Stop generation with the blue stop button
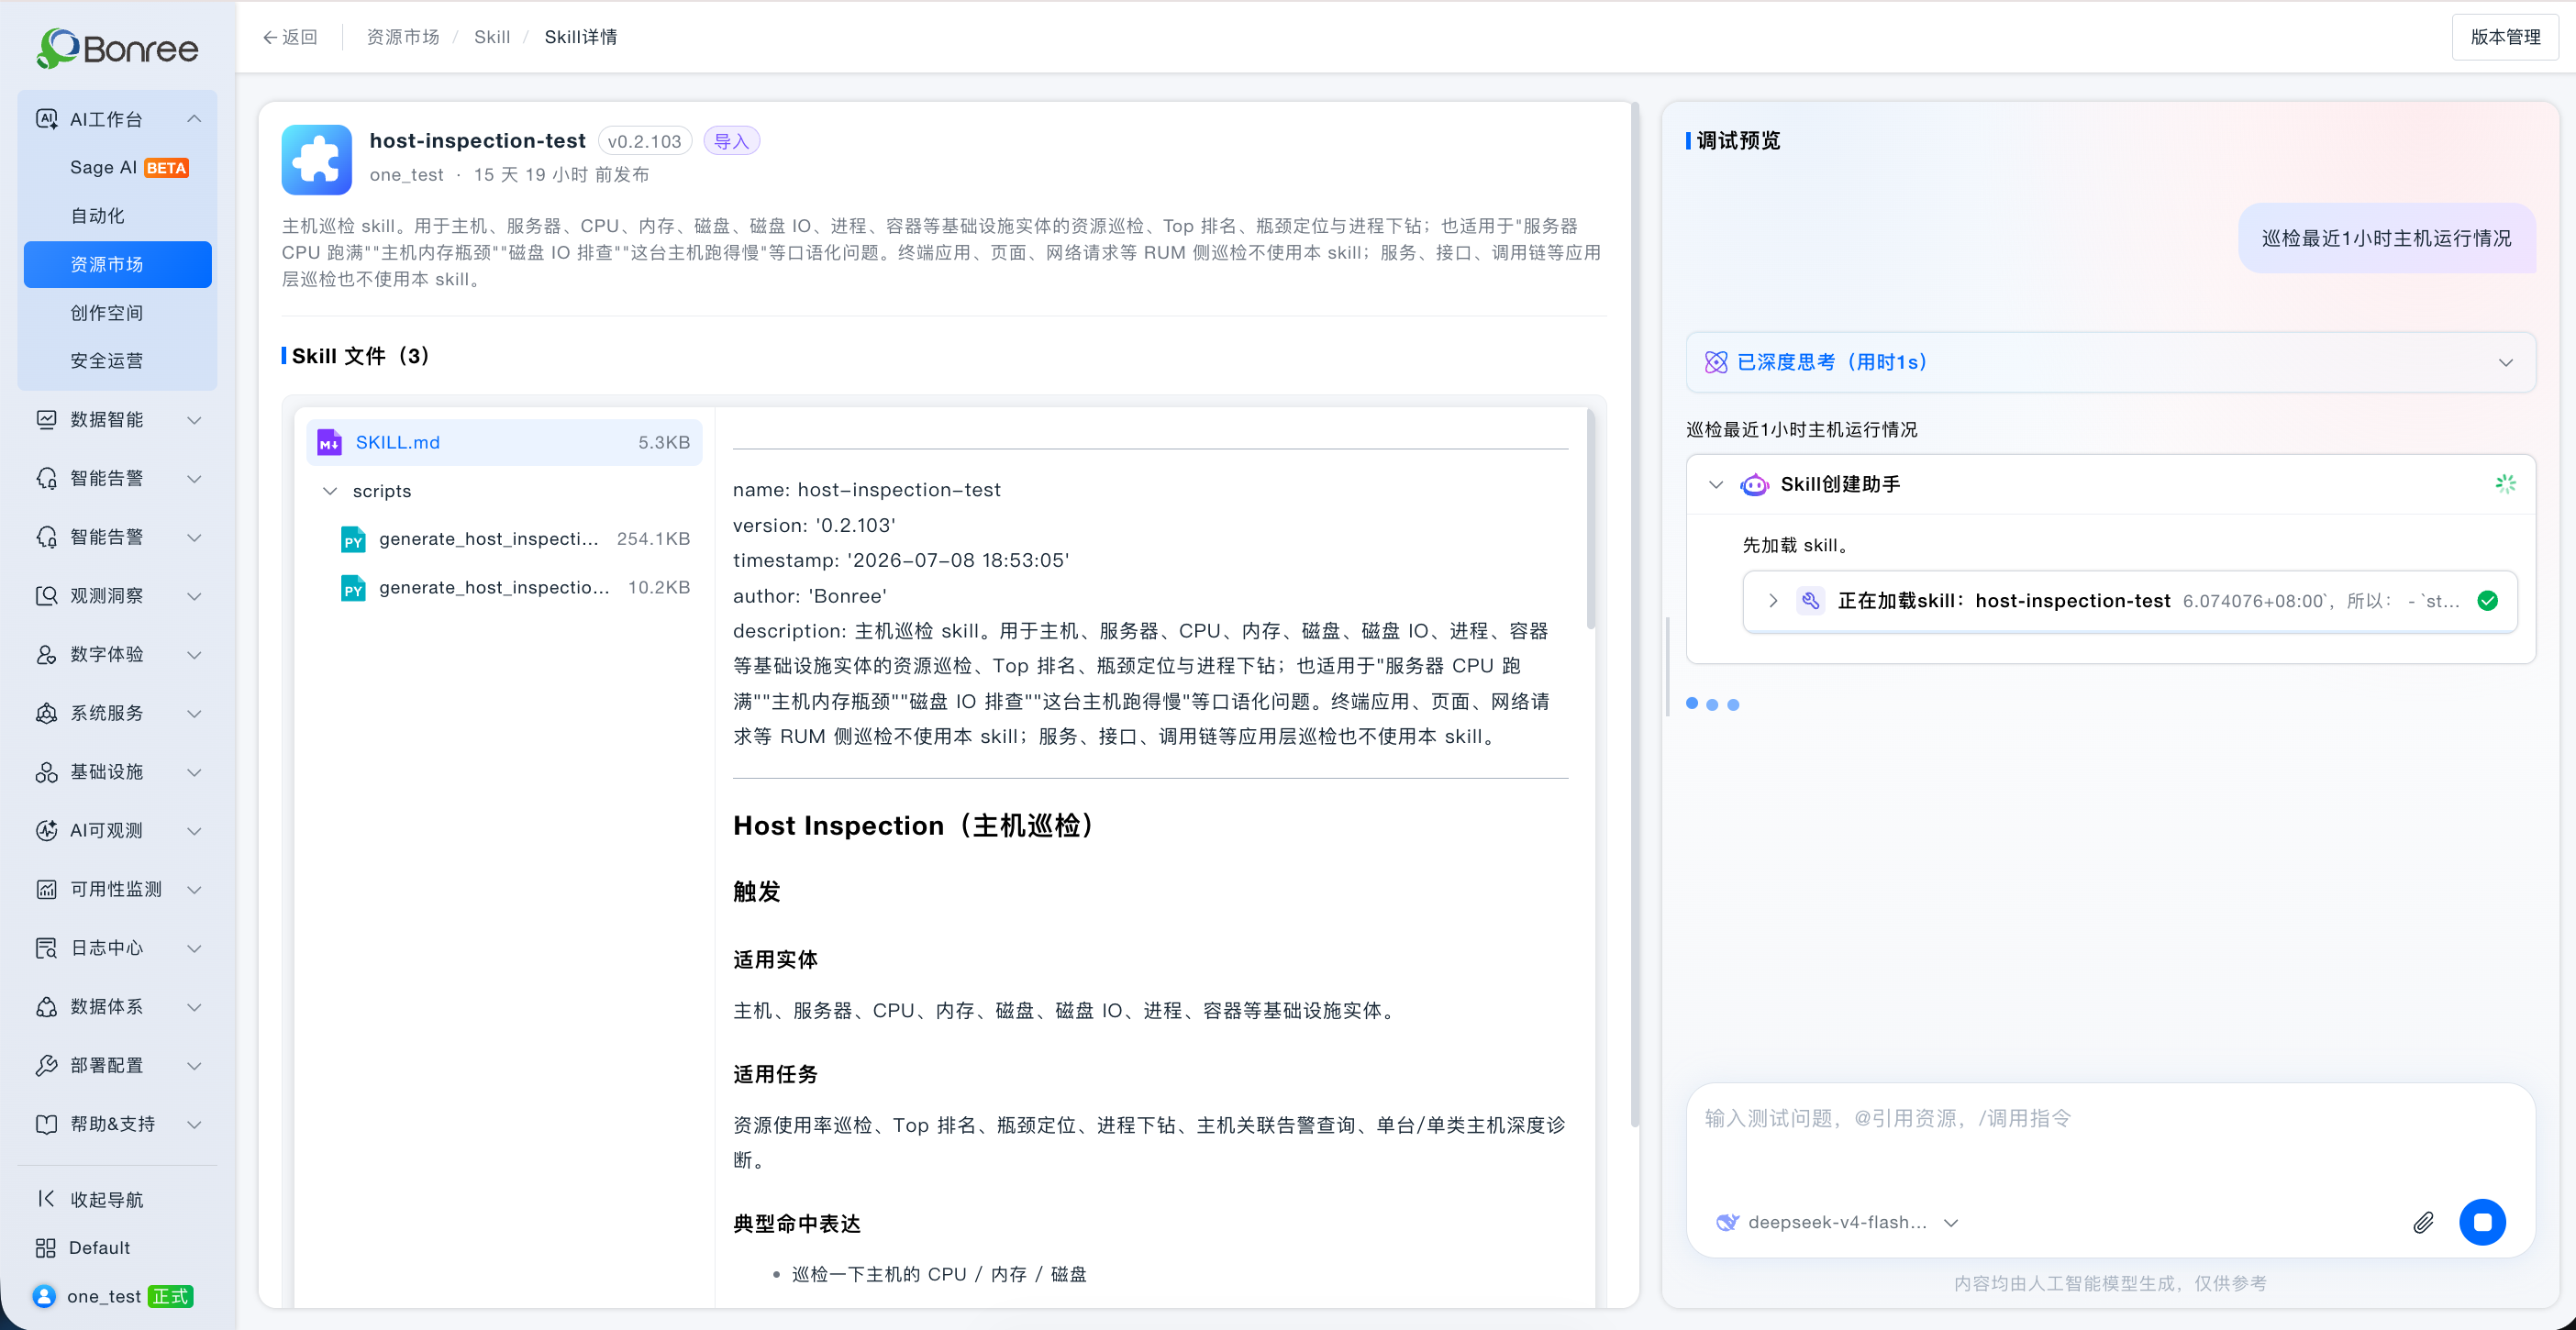Viewport: 2576px width, 1330px height. (2482, 1222)
